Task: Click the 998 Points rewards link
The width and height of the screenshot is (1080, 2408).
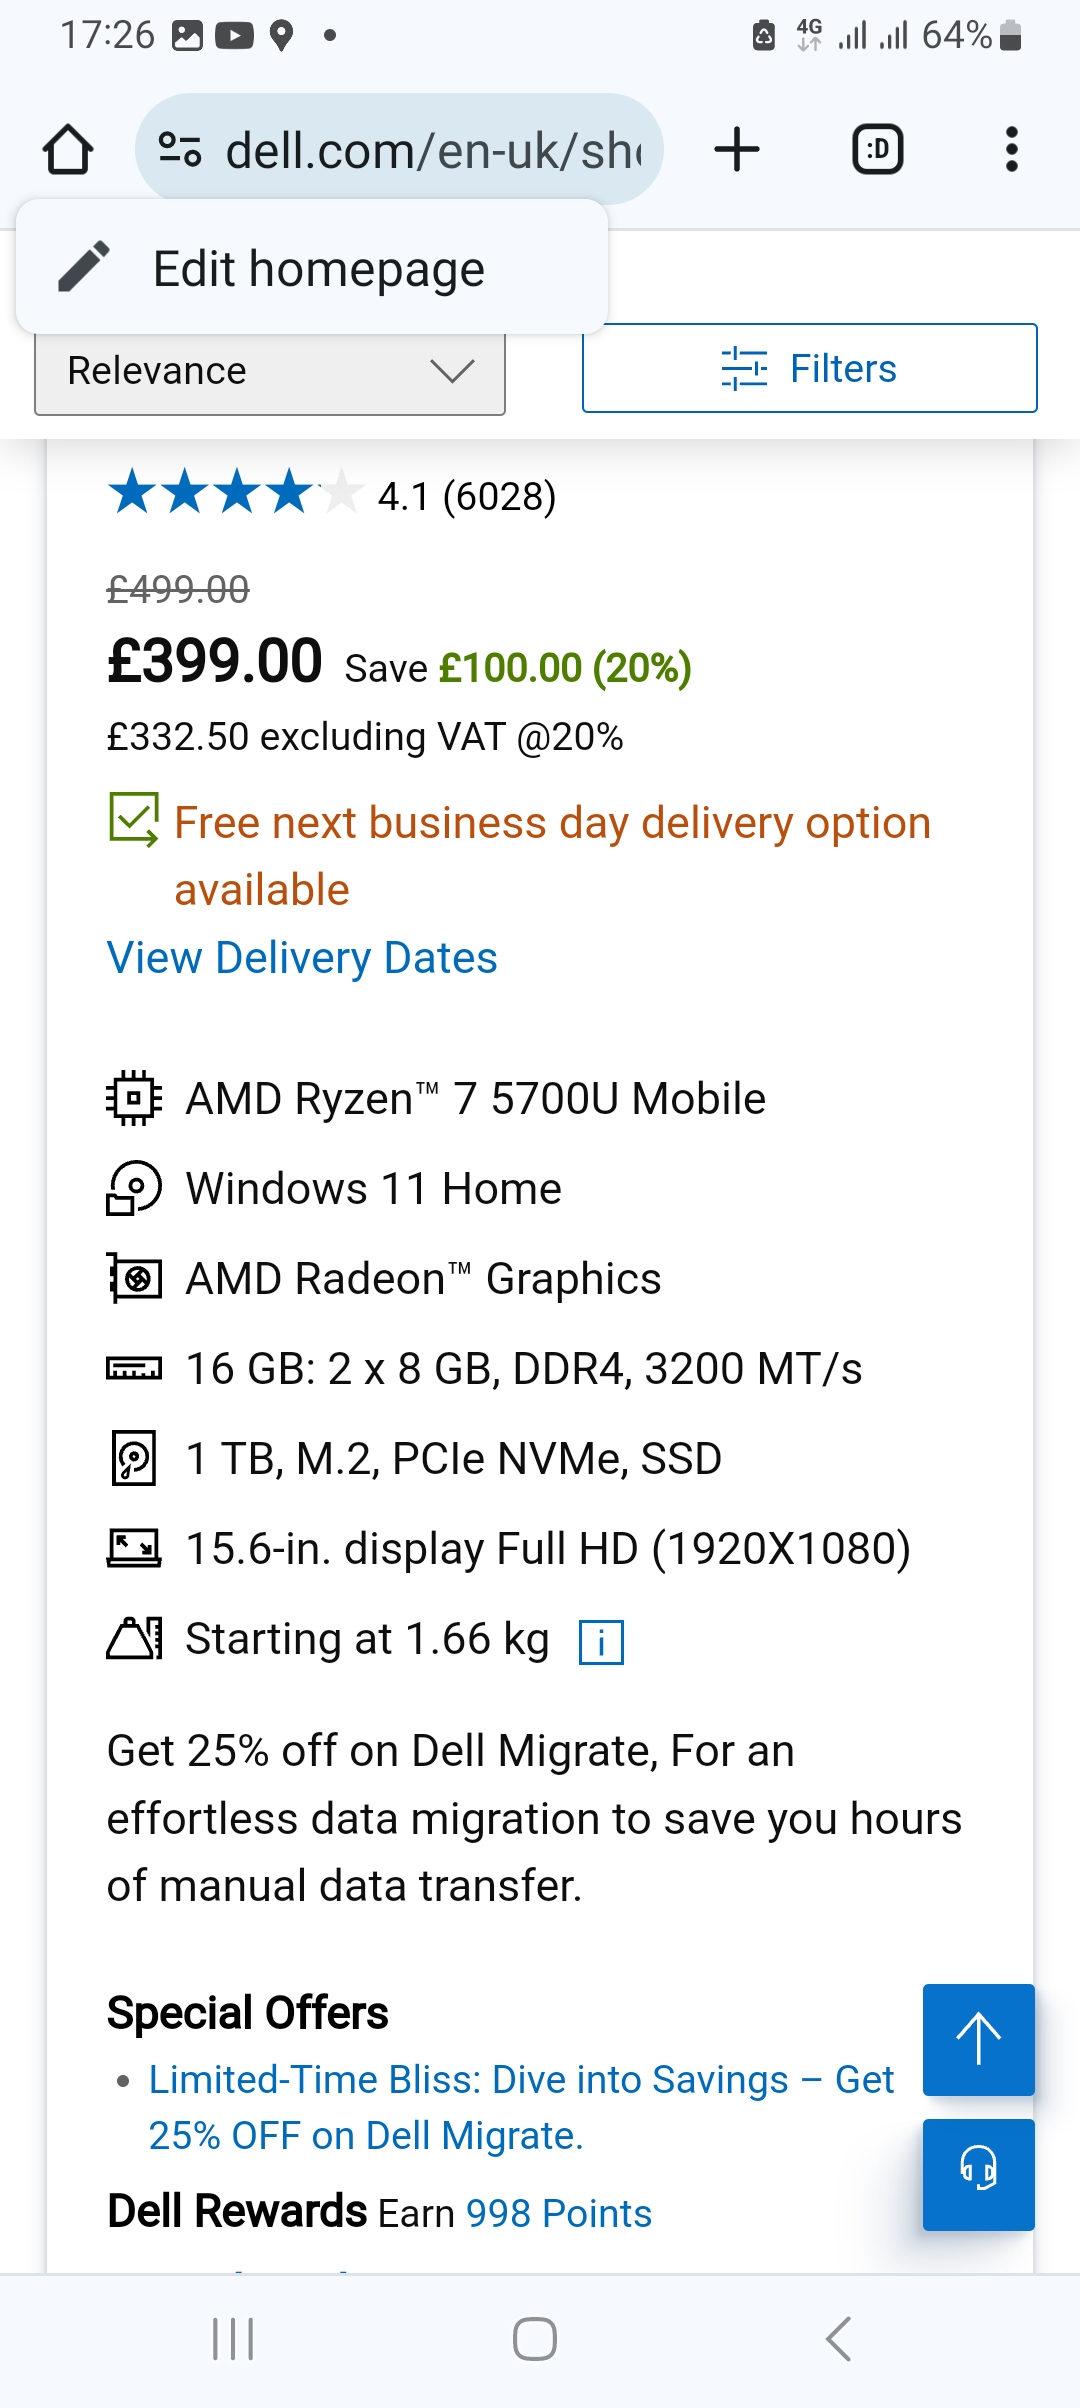Action: coord(559,2213)
